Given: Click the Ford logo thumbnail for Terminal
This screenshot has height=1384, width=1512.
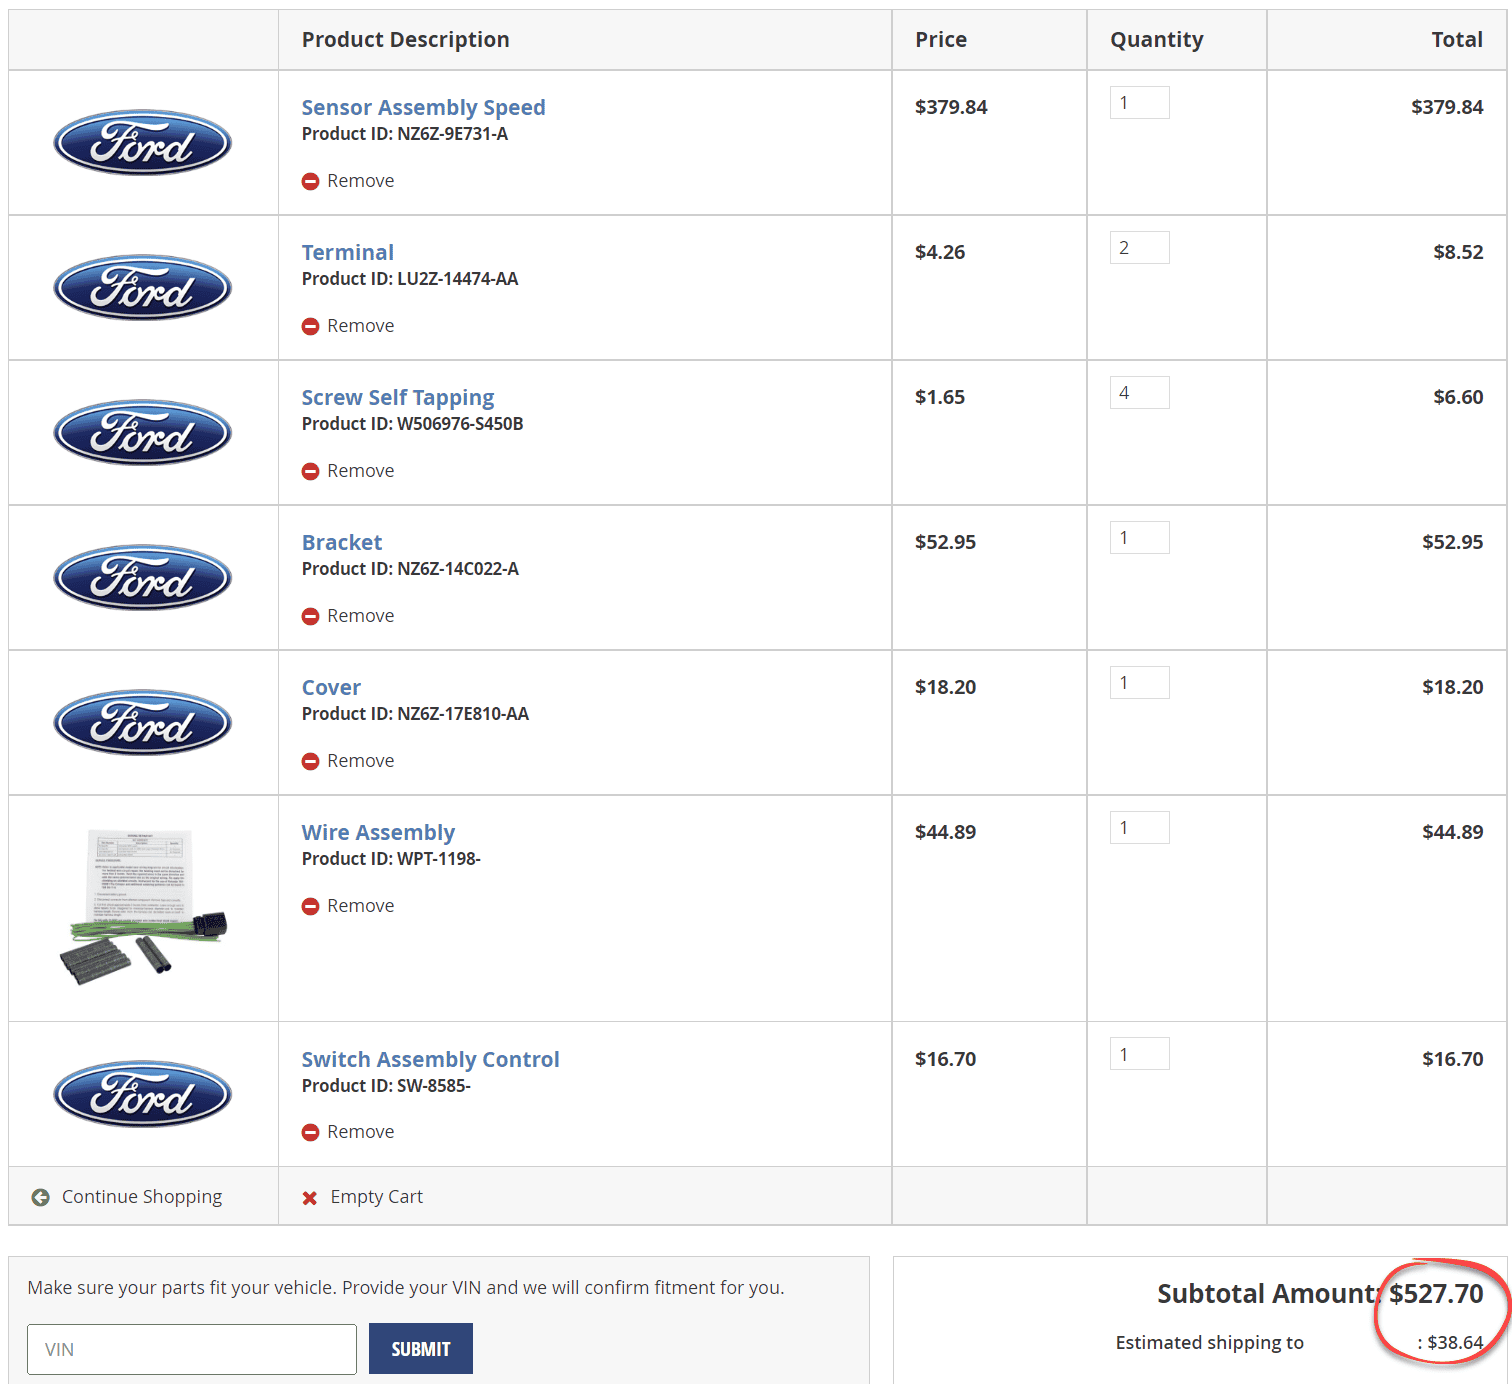Looking at the screenshot, I should click(143, 287).
